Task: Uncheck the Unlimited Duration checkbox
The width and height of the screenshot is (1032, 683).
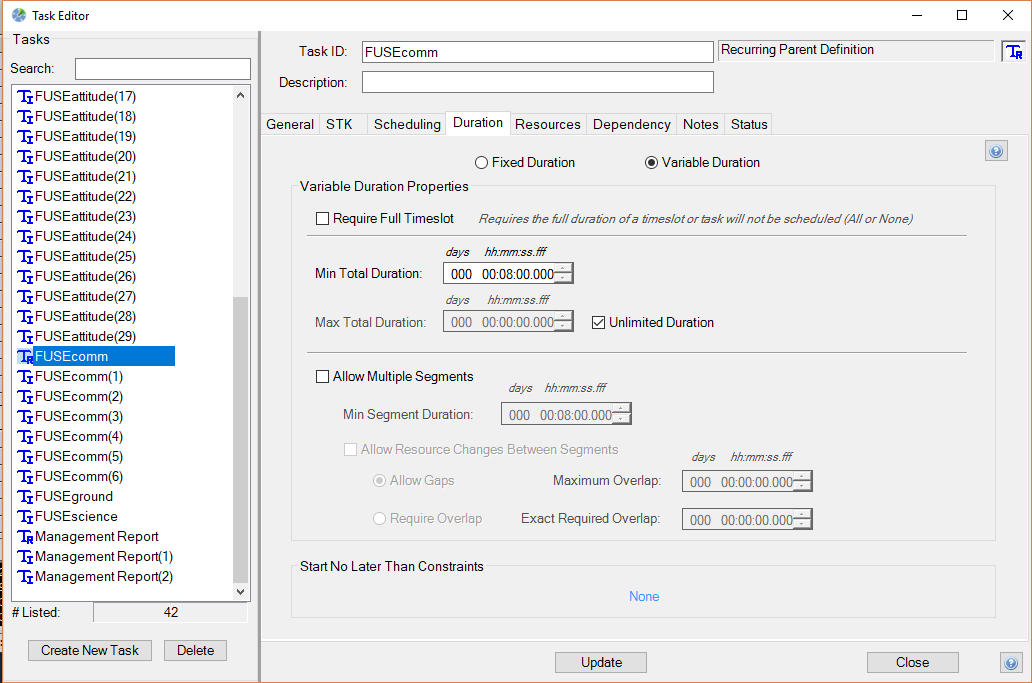Action: coord(598,323)
